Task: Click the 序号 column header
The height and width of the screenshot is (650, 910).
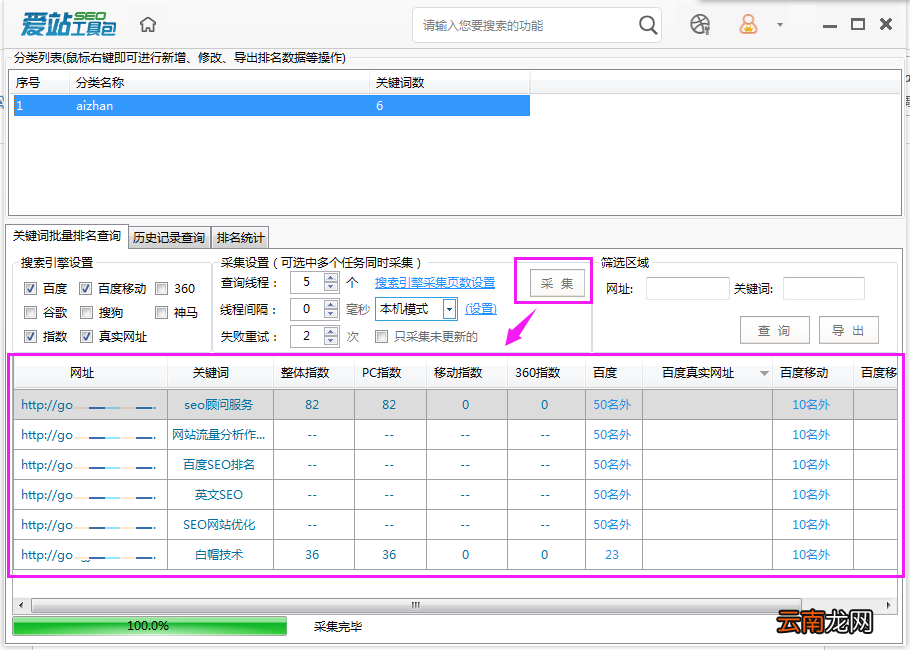Action: [x=41, y=83]
